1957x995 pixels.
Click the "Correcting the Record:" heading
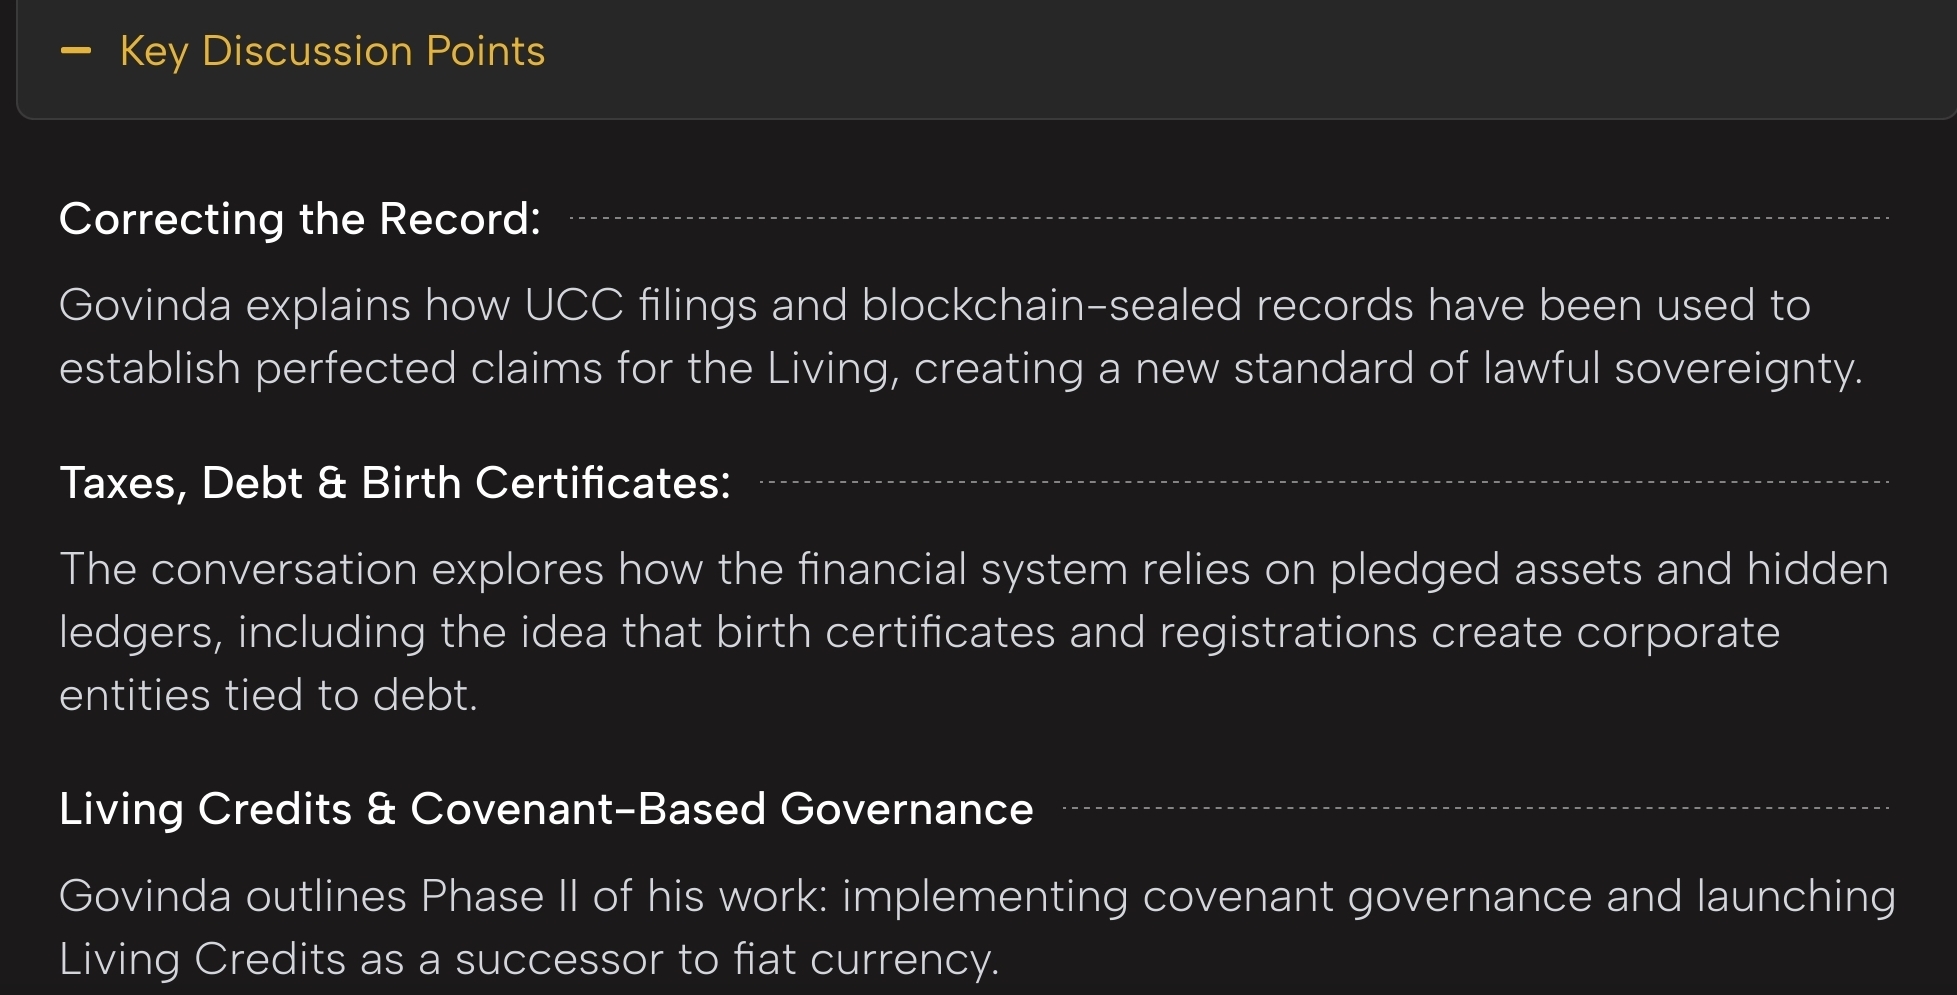point(299,219)
